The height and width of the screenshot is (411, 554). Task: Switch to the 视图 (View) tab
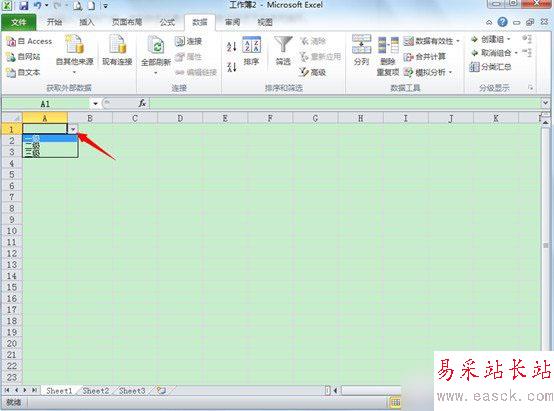click(x=265, y=22)
